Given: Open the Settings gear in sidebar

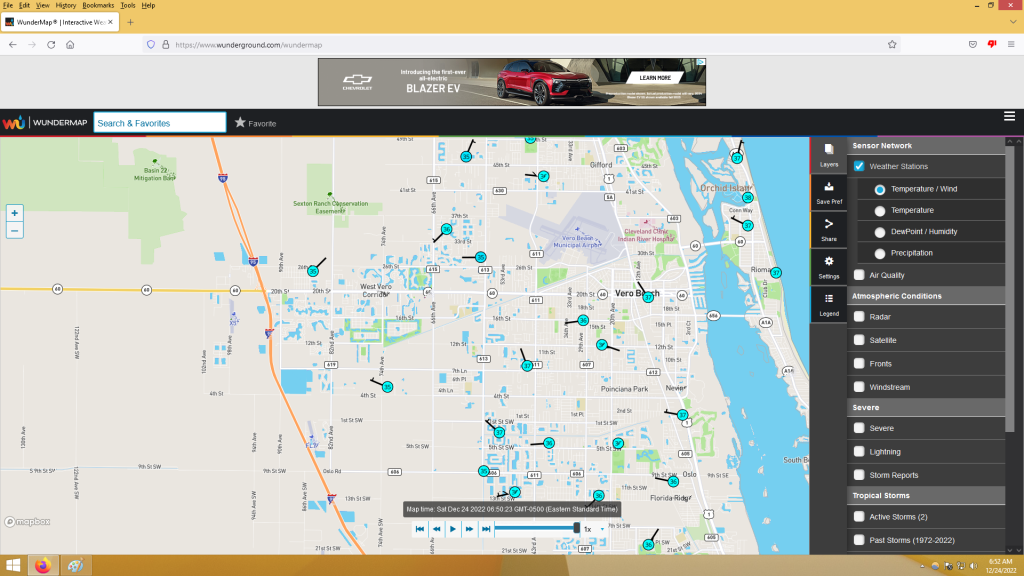Looking at the screenshot, I should [829, 267].
